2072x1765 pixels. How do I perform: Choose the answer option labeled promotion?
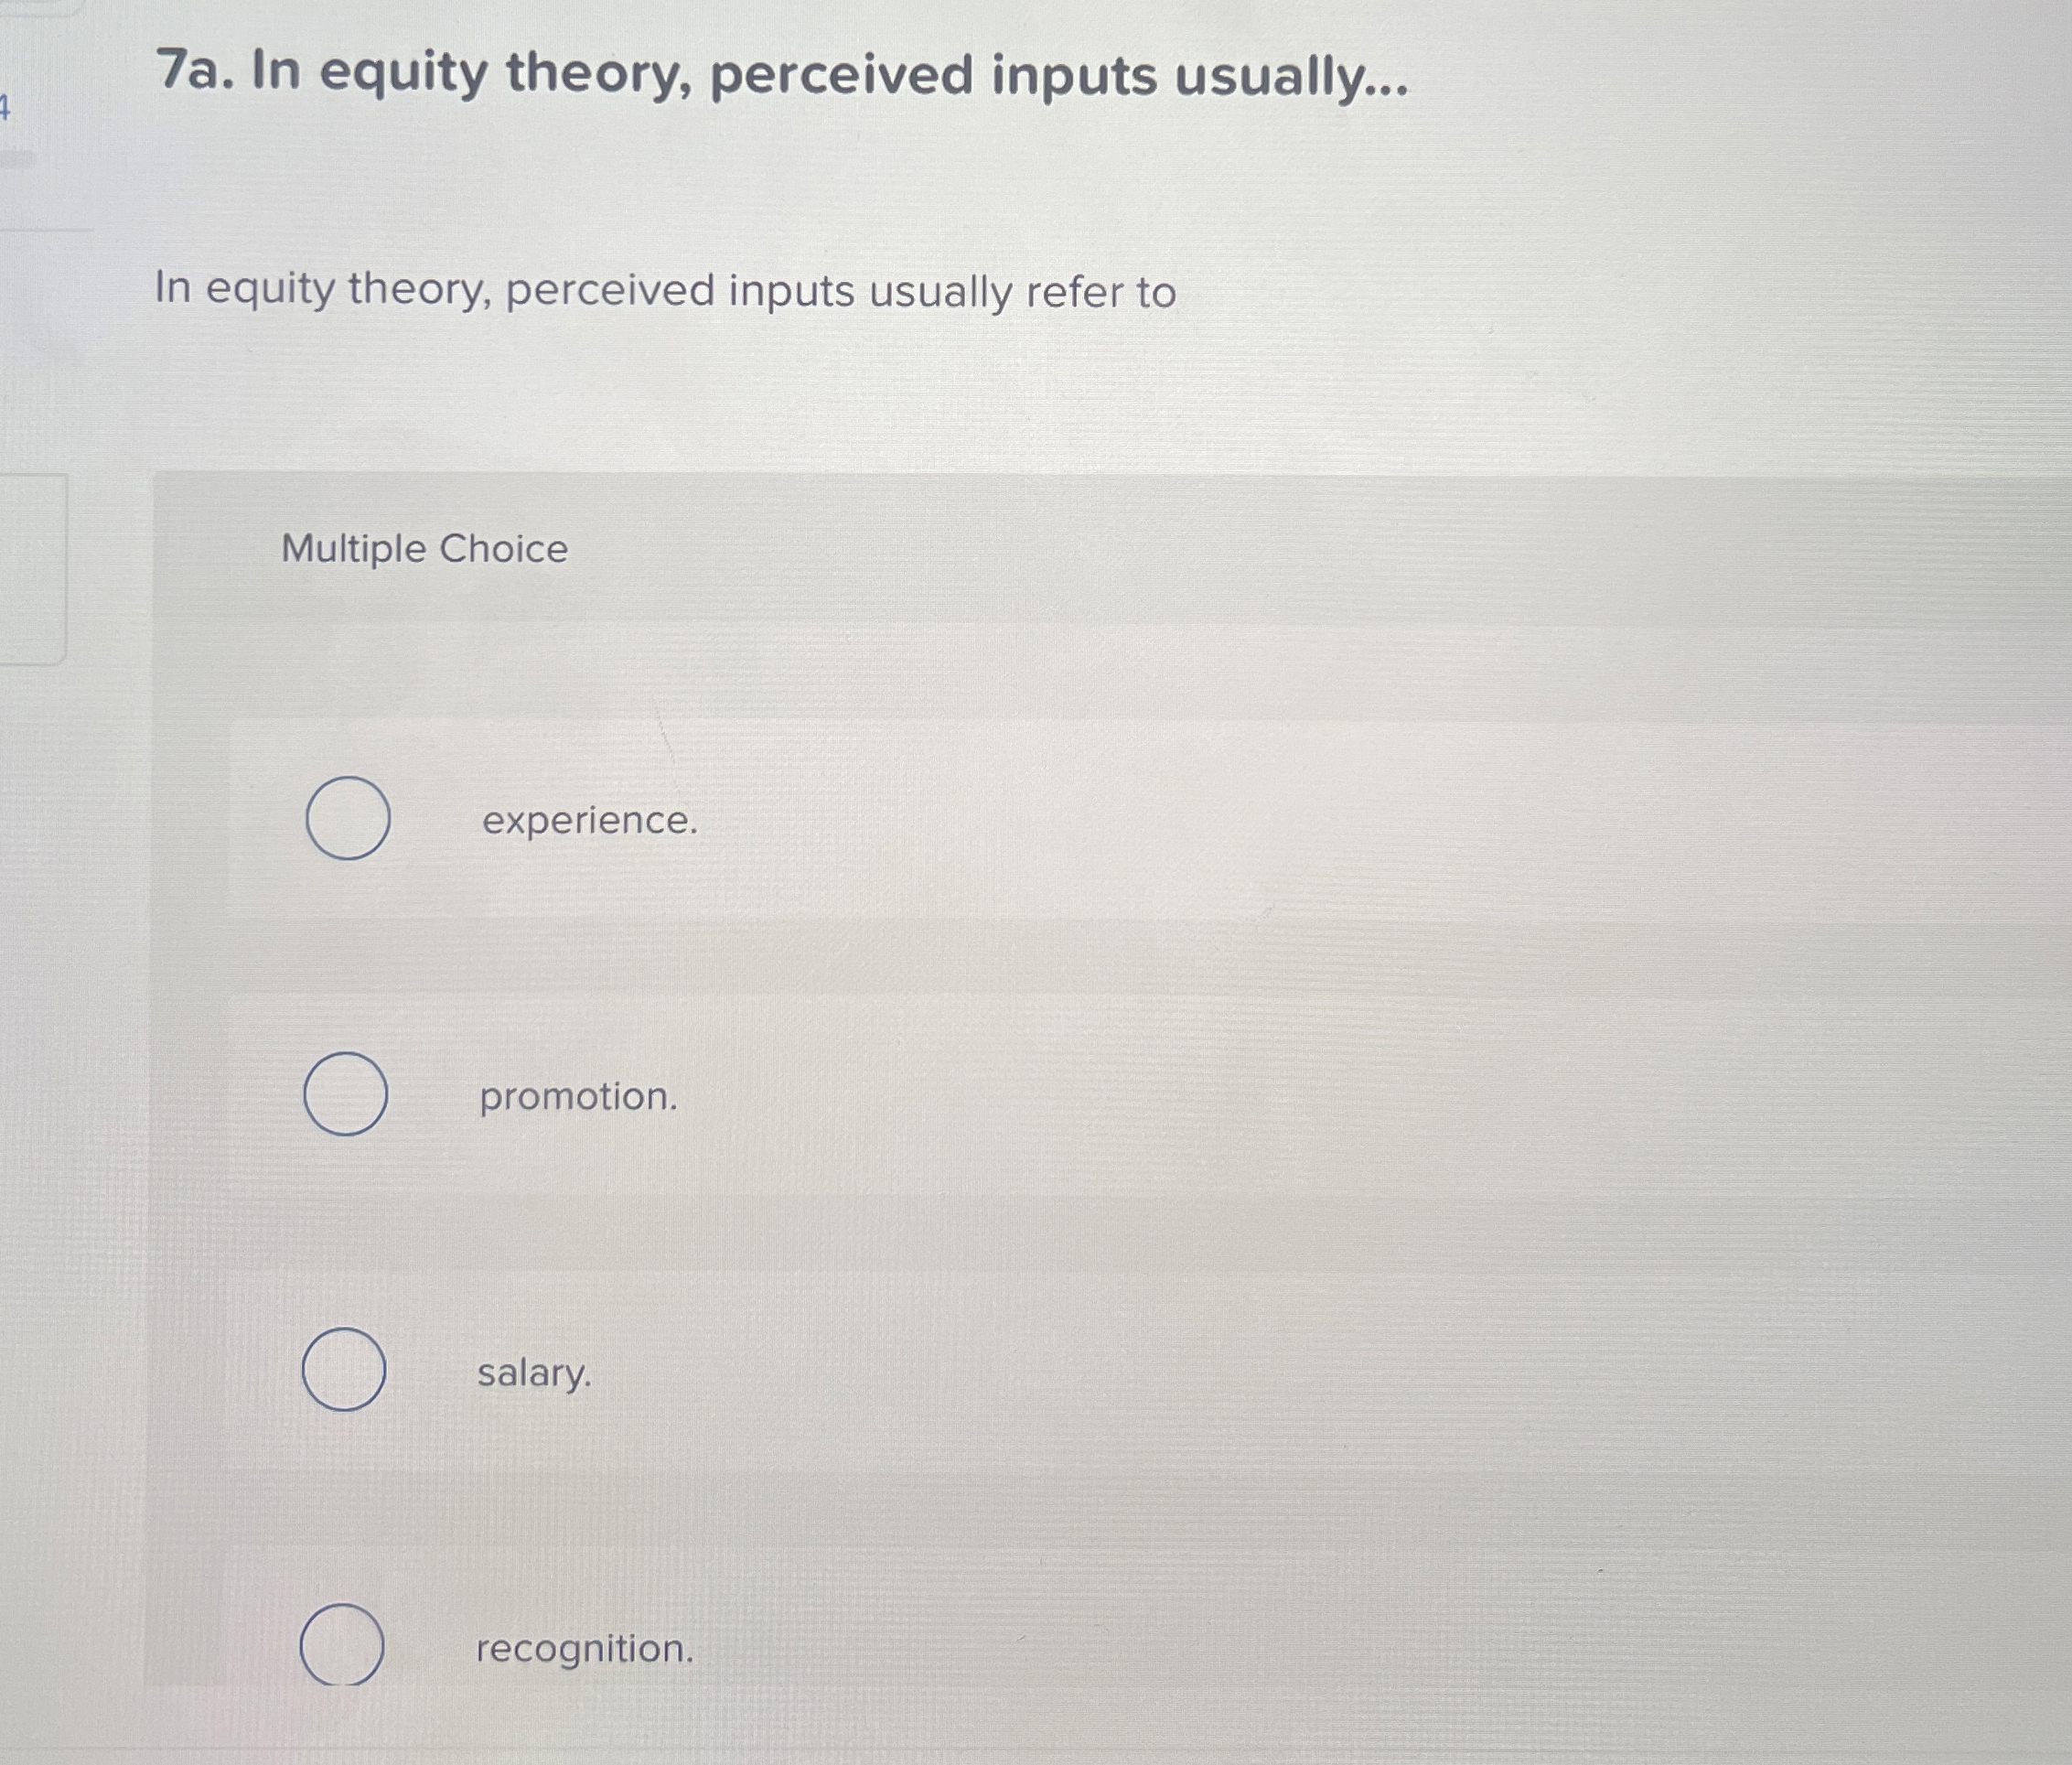point(578,1098)
